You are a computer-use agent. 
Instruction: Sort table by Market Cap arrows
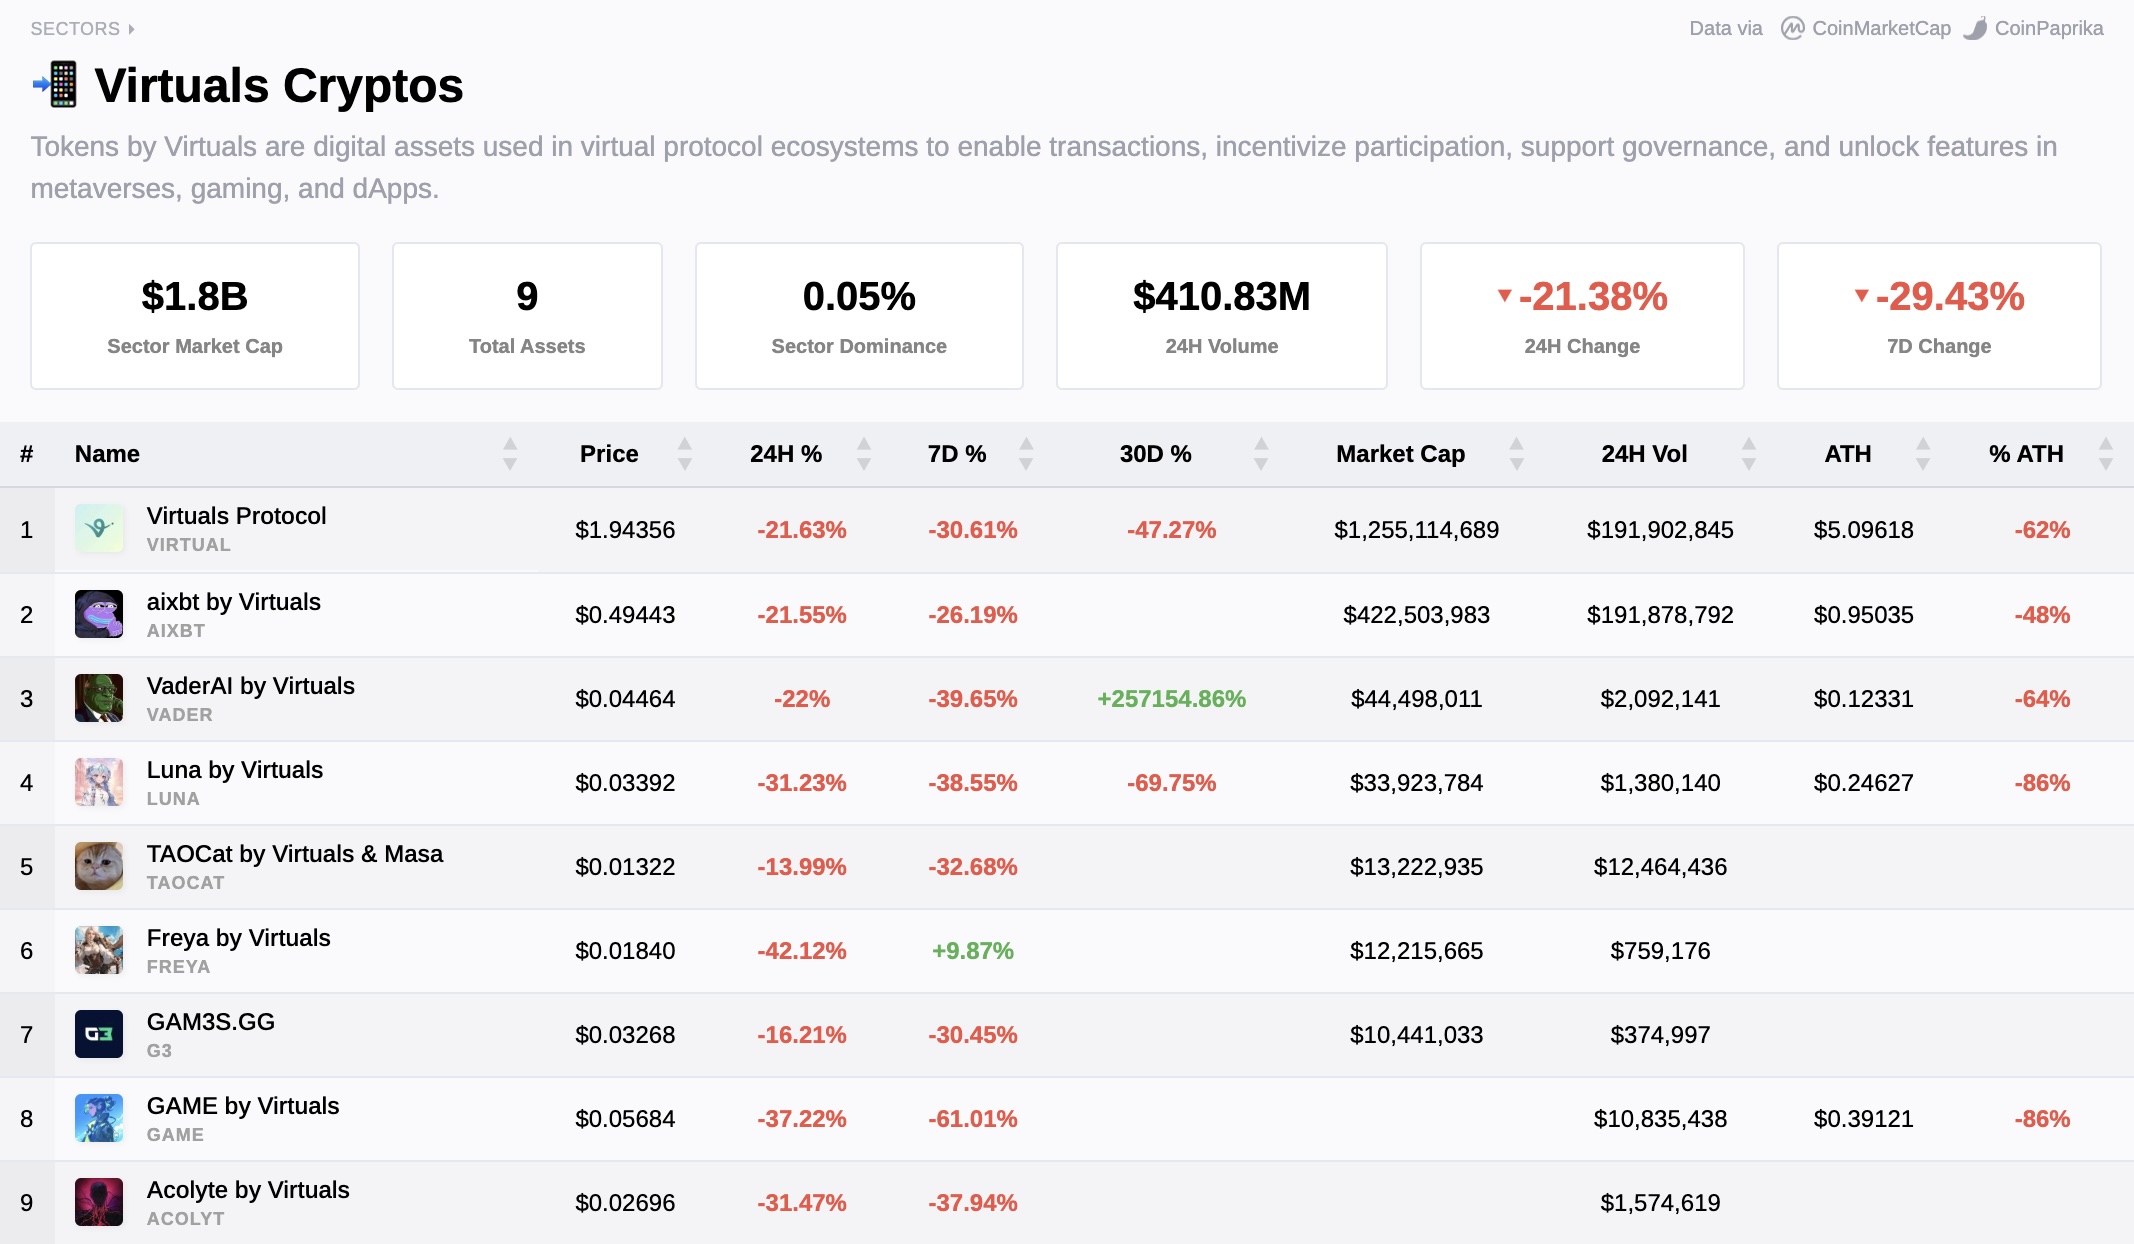pos(1517,454)
